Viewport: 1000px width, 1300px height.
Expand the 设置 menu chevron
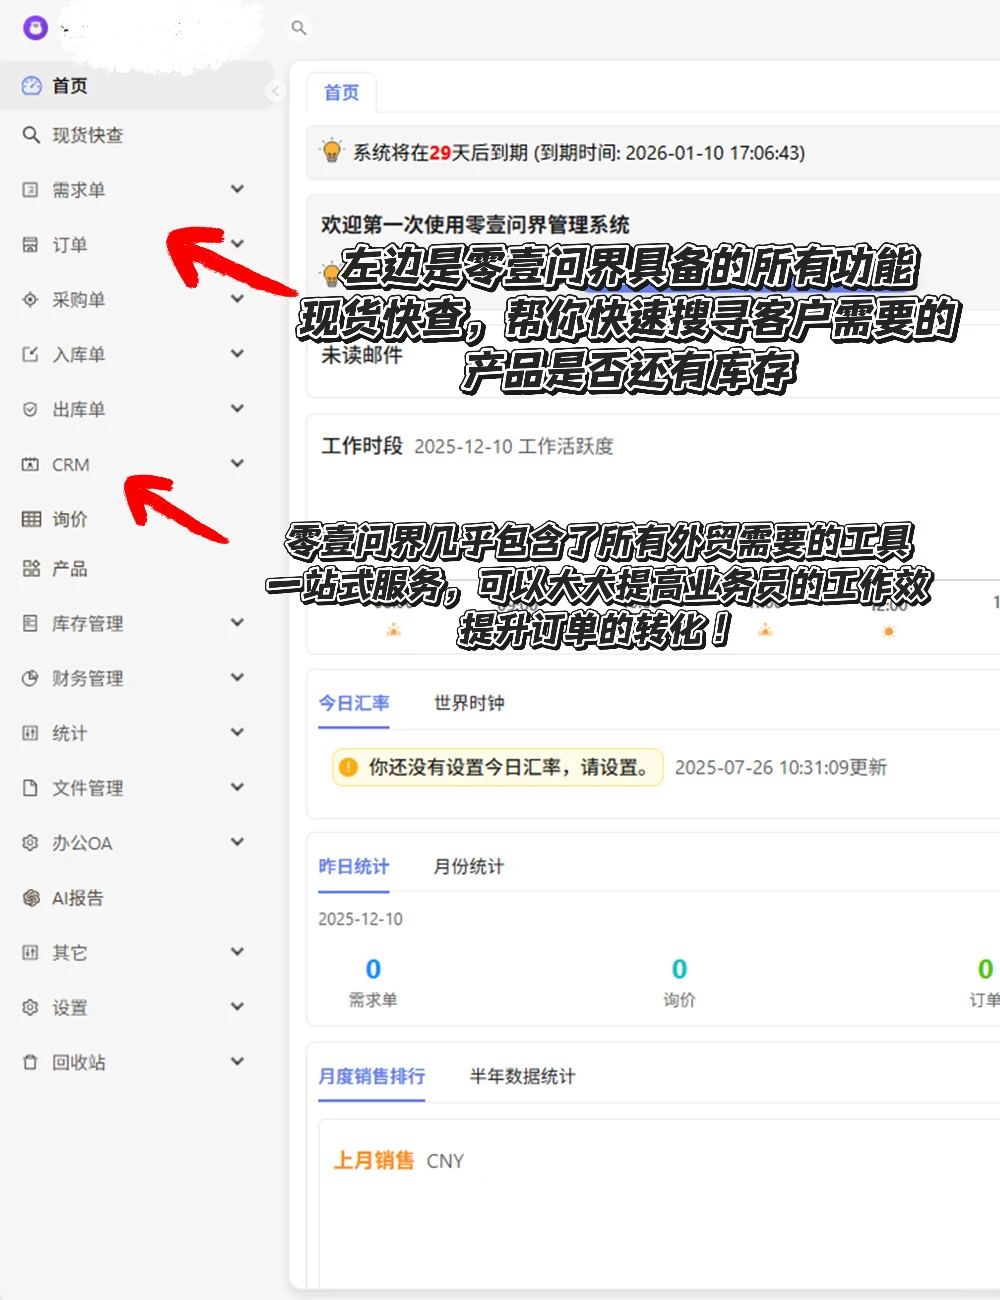pyautogui.click(x=237, y=1006)
